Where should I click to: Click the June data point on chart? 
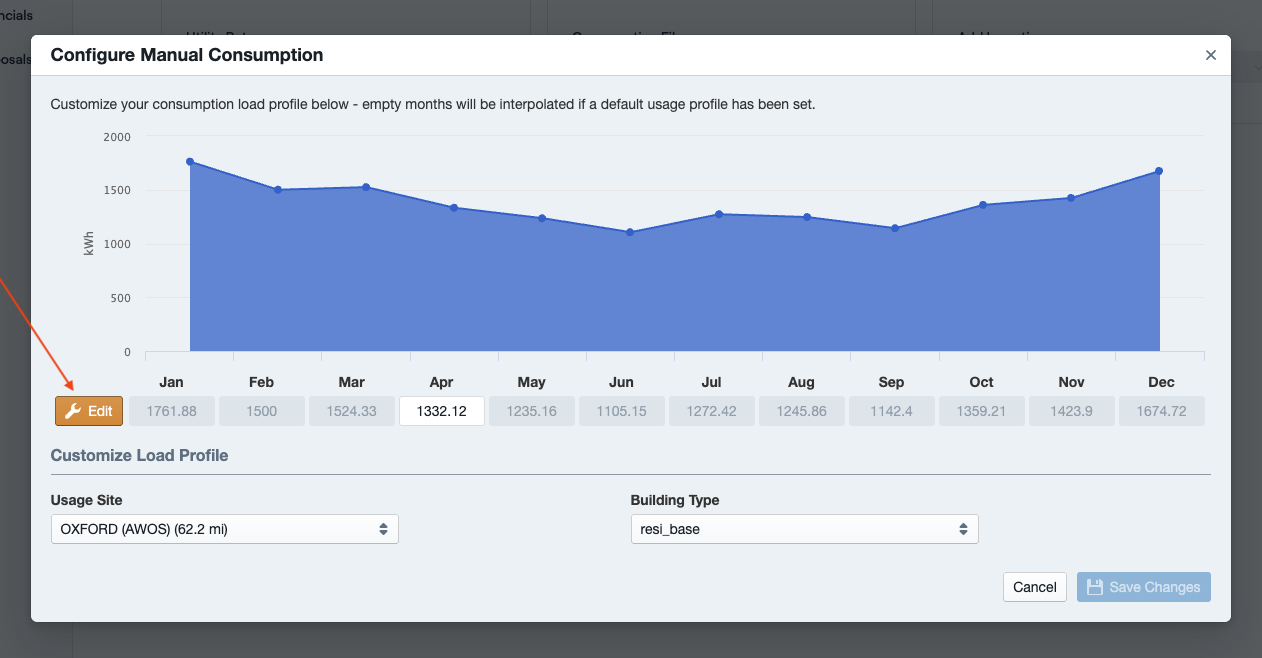[630, 232]
